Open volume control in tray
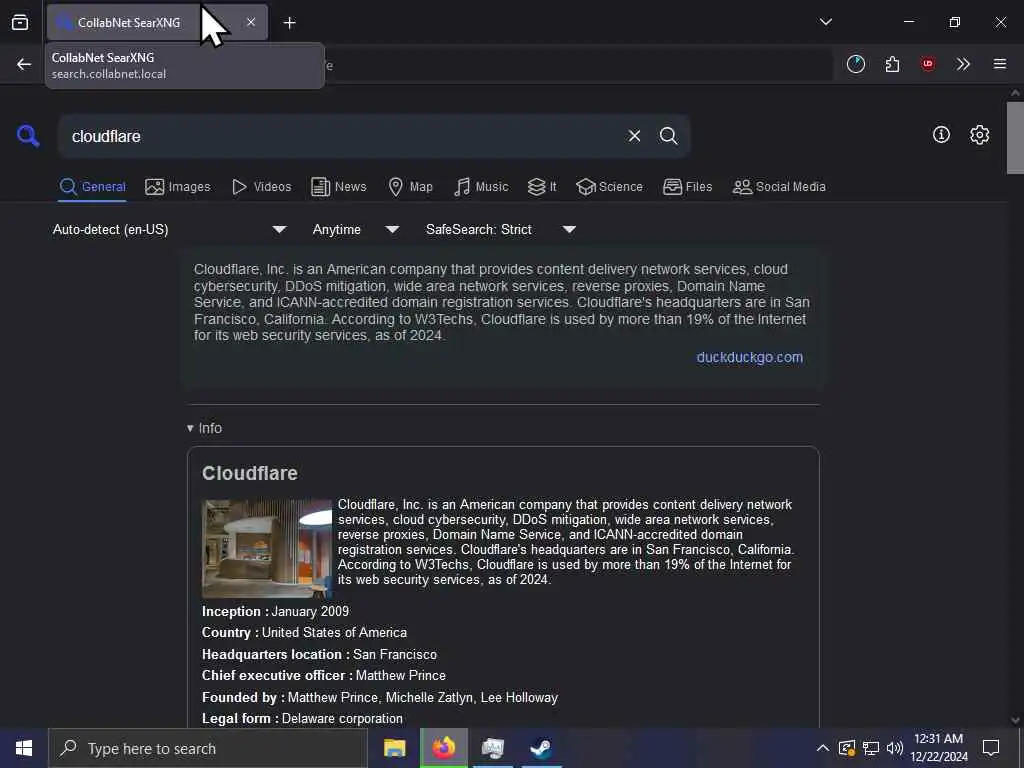Viewport: 1024px width, 768px height. [895, 748]
